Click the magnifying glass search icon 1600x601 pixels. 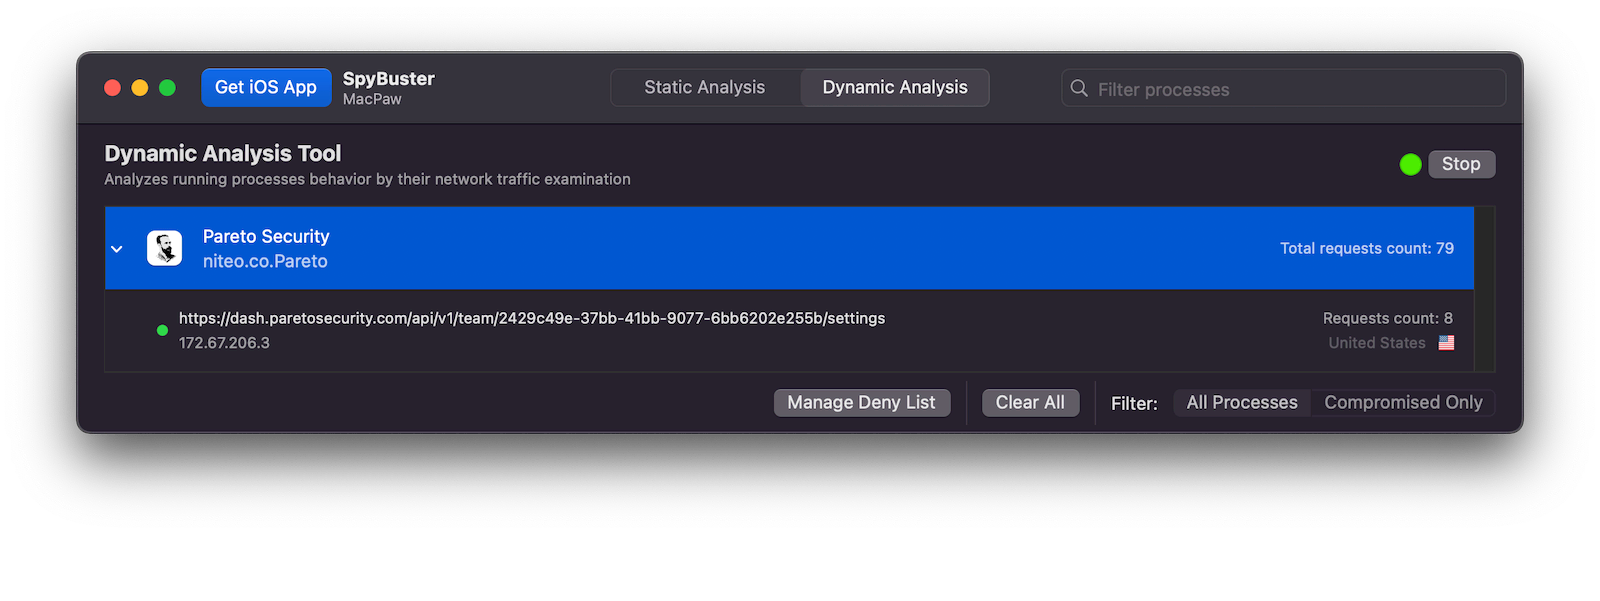point(1079,89)
